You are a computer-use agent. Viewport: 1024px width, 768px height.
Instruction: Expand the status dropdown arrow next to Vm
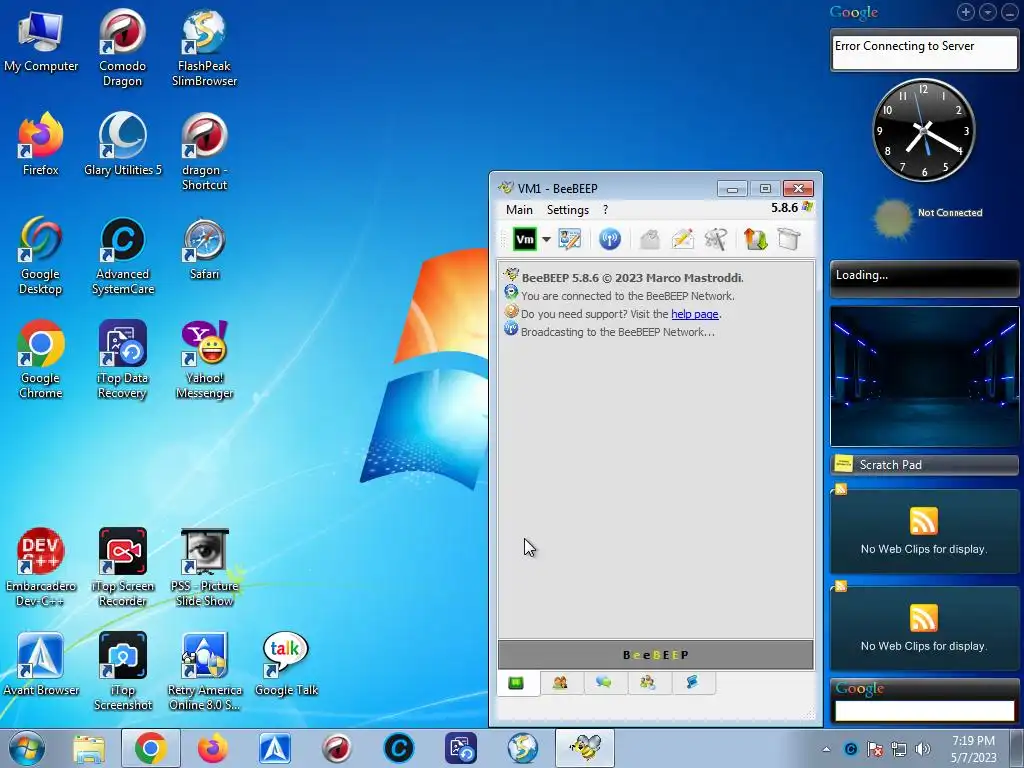pos(547,239)
